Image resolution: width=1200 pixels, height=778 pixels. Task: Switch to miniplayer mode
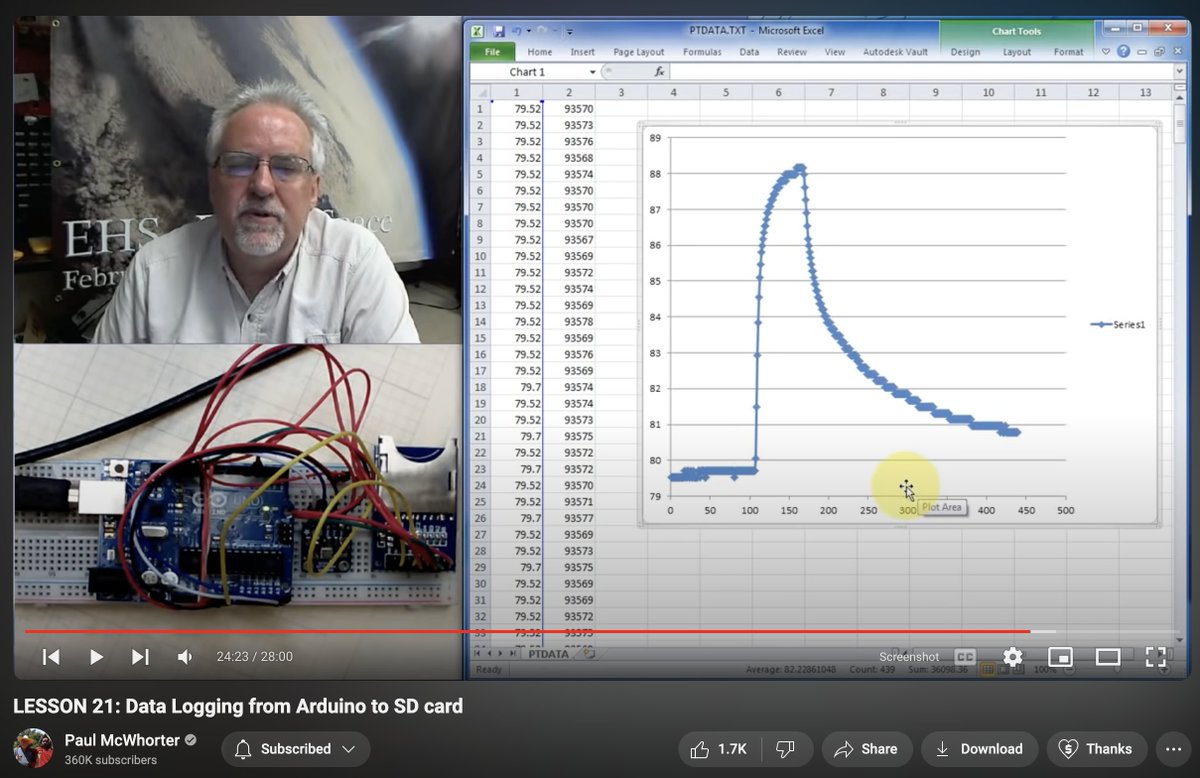click(x=1060, y=657)
